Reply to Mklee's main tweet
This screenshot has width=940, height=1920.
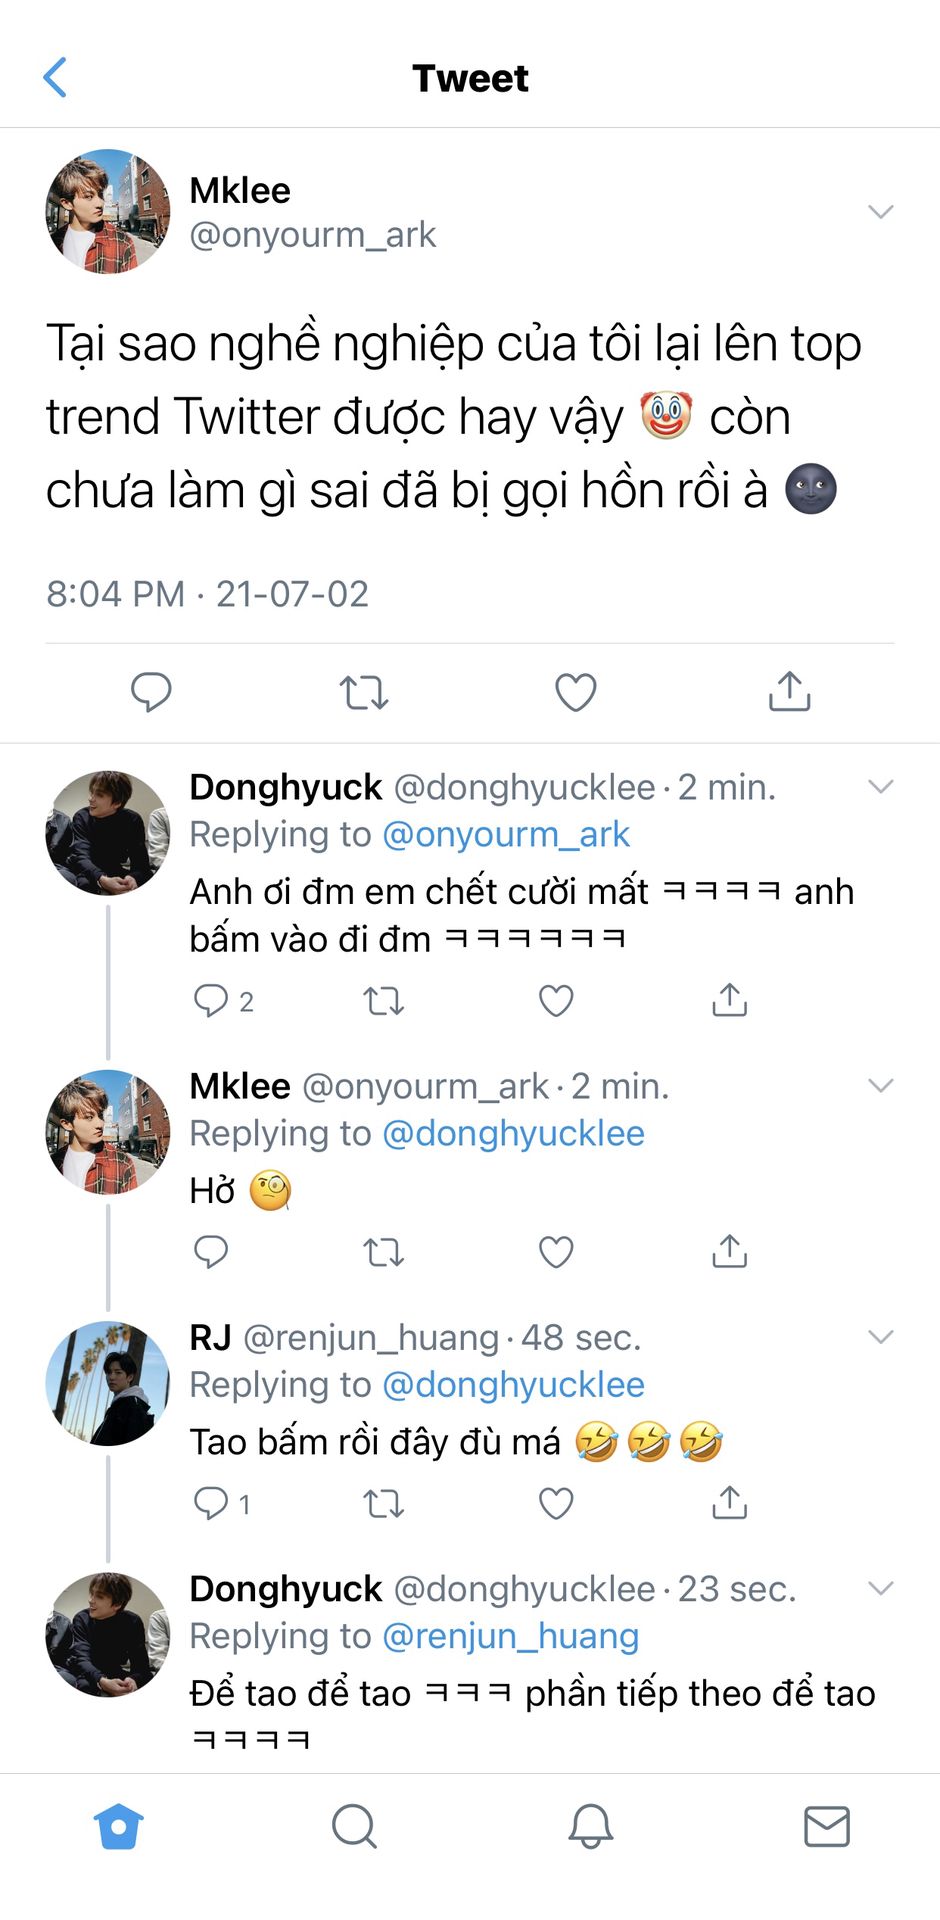[x=151, y=692]
